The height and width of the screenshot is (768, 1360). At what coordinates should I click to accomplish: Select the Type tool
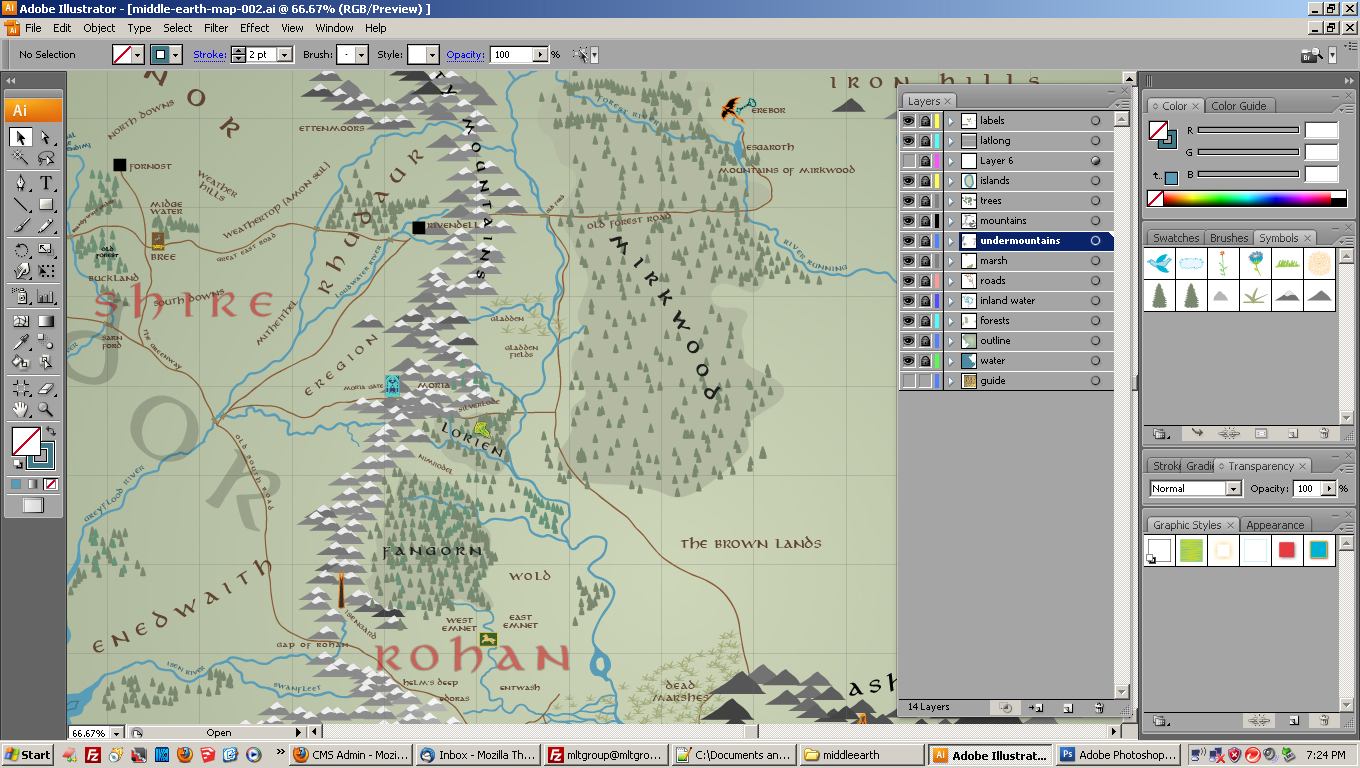click(45, 181)
